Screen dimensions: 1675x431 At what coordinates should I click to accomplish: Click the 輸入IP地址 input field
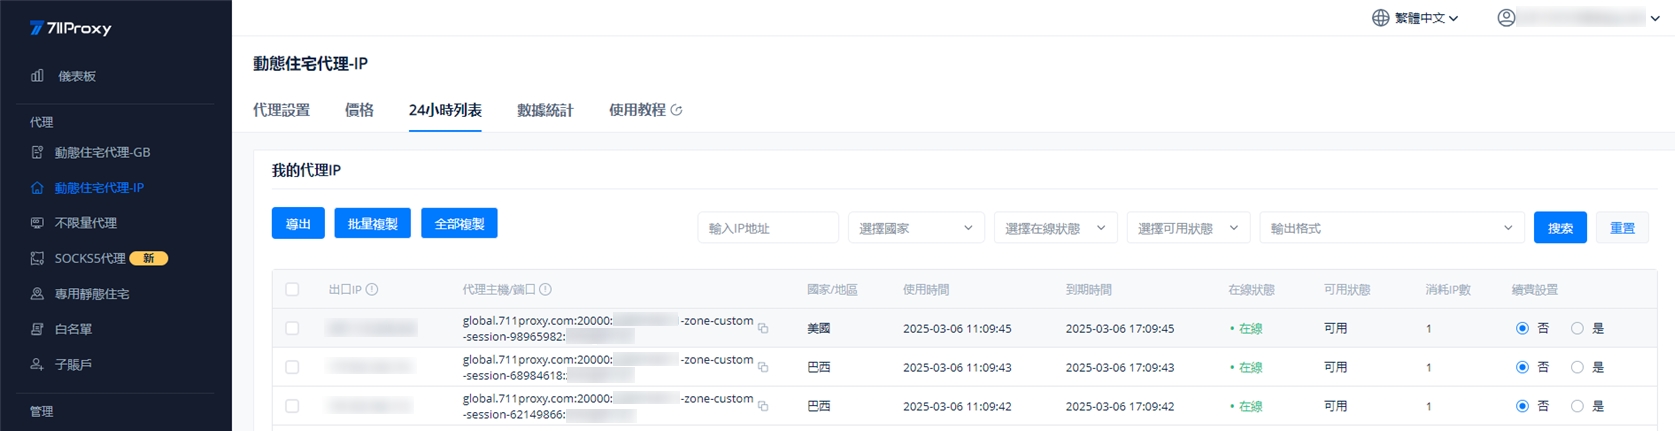[767, 228]
